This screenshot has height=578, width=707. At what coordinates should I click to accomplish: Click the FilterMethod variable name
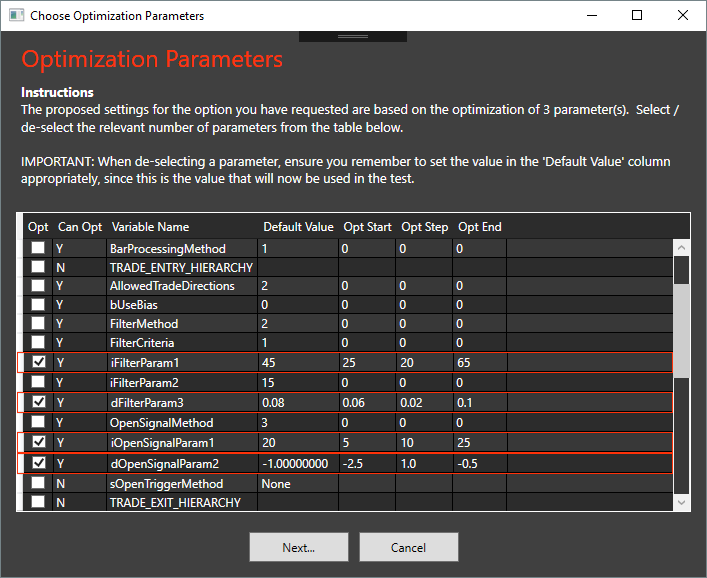pyautogui.click(x=144, y=324)
